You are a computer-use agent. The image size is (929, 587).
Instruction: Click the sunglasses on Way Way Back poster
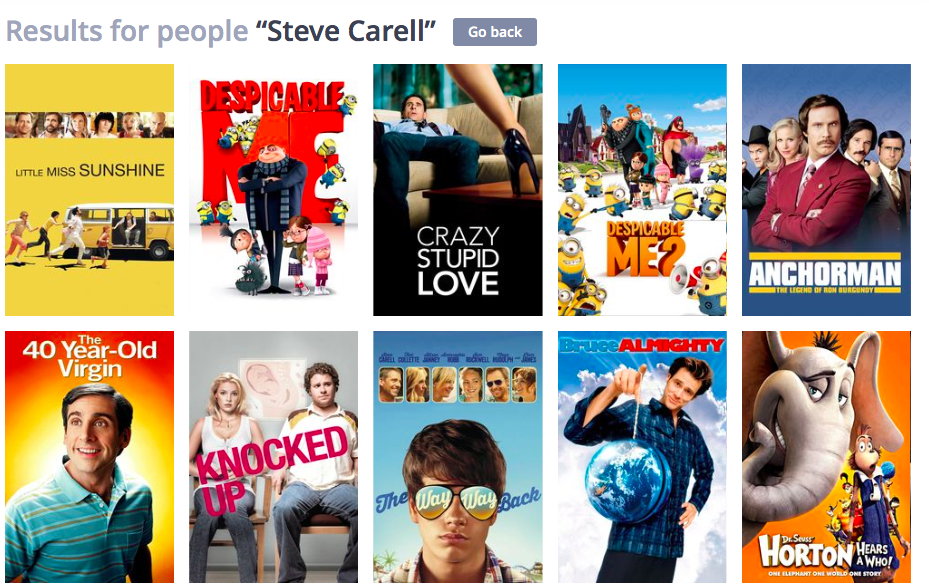(456, 501)
